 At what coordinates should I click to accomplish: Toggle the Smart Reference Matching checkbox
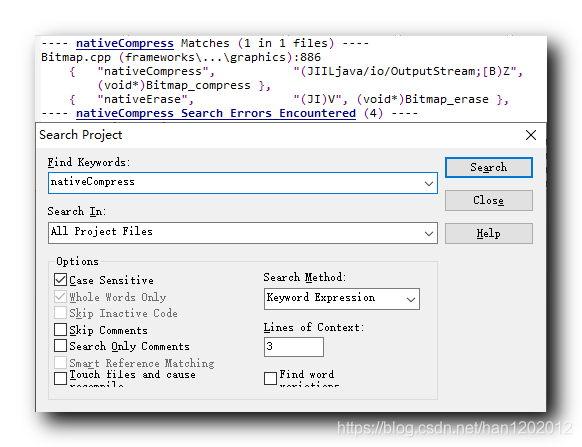[60, 362]
